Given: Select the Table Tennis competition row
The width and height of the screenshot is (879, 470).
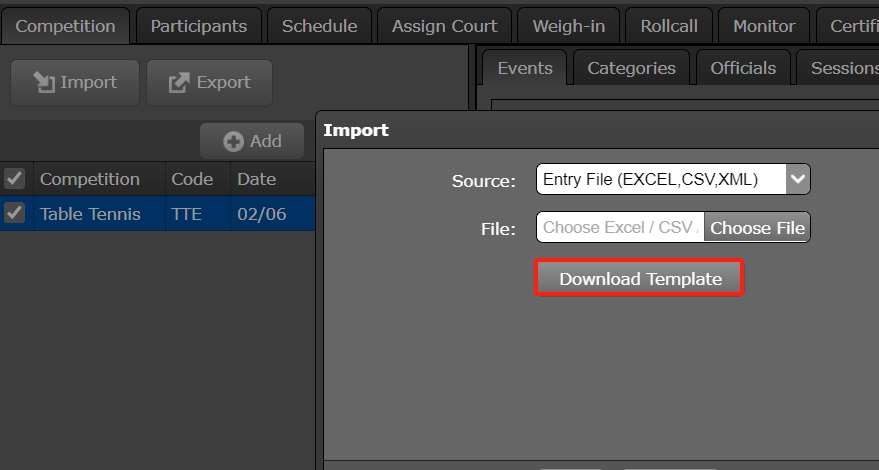Looking at the screenshot, I should (x=90, y=213).
